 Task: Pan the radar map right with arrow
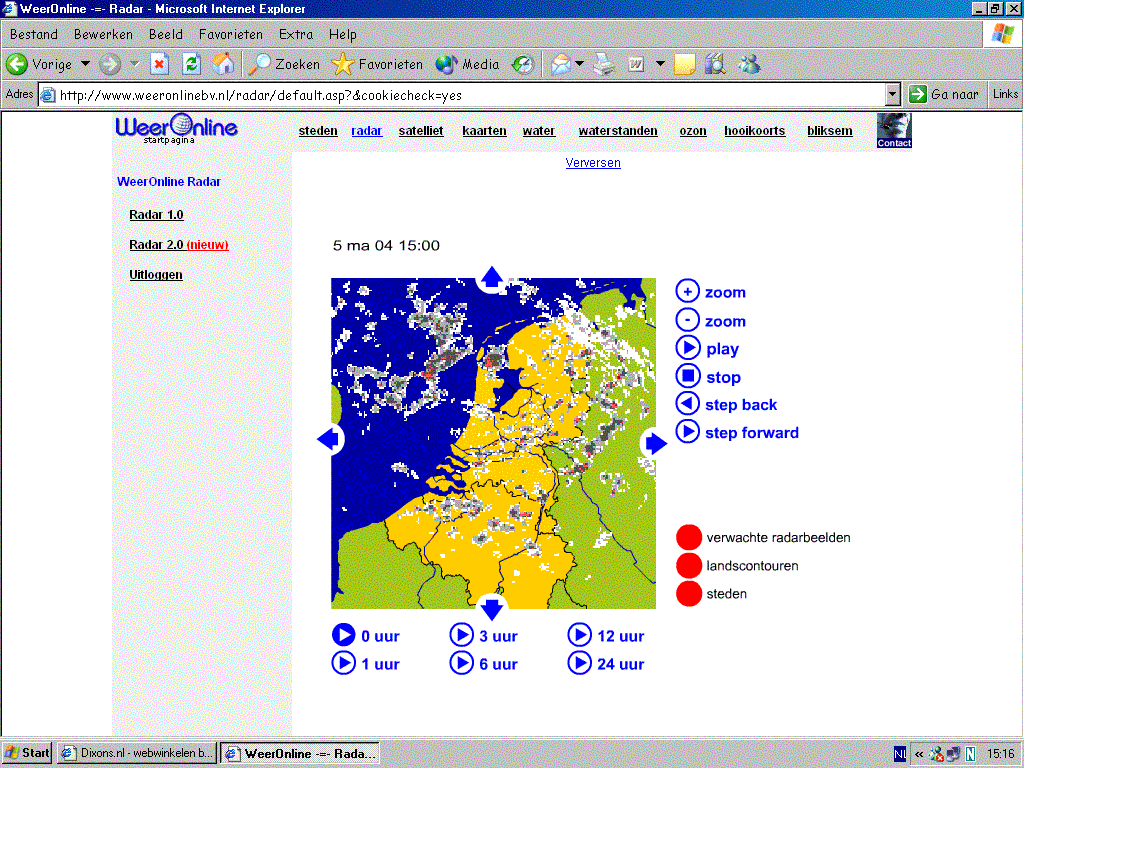pos(655,443)
